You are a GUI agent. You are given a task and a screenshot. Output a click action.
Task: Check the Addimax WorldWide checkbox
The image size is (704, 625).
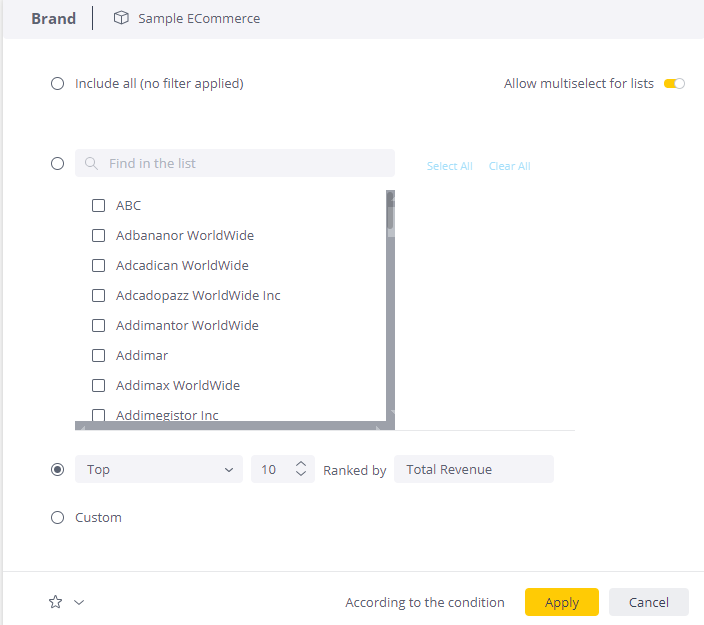pyautogui.click(x=99, y=385)
